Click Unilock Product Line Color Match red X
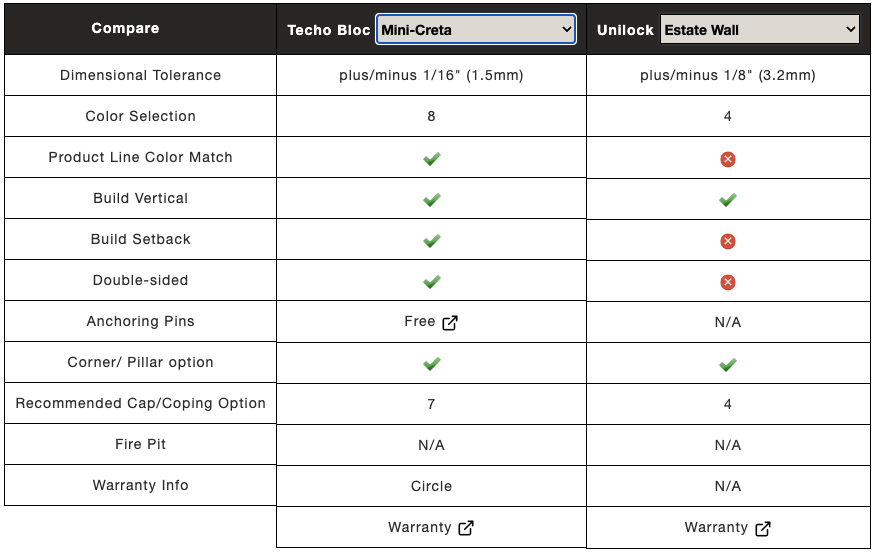 tap(728, 160)
